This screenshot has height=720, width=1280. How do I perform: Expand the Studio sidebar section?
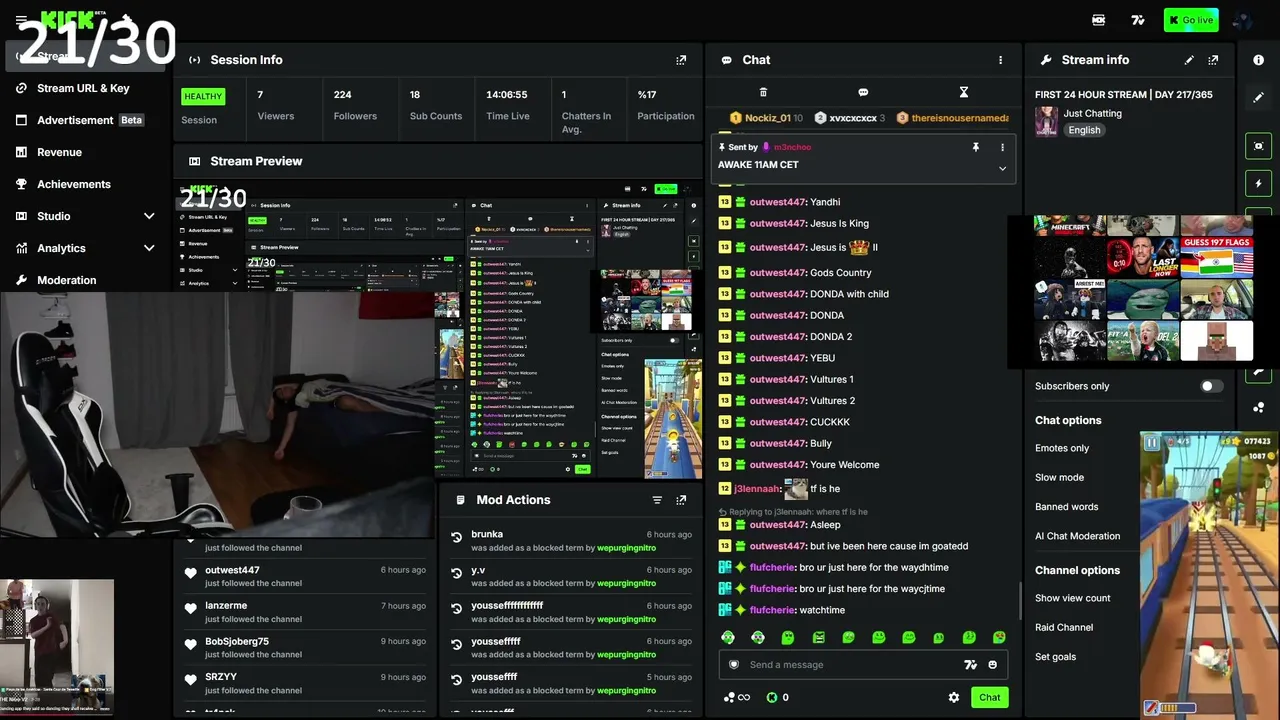coord(149,216)
